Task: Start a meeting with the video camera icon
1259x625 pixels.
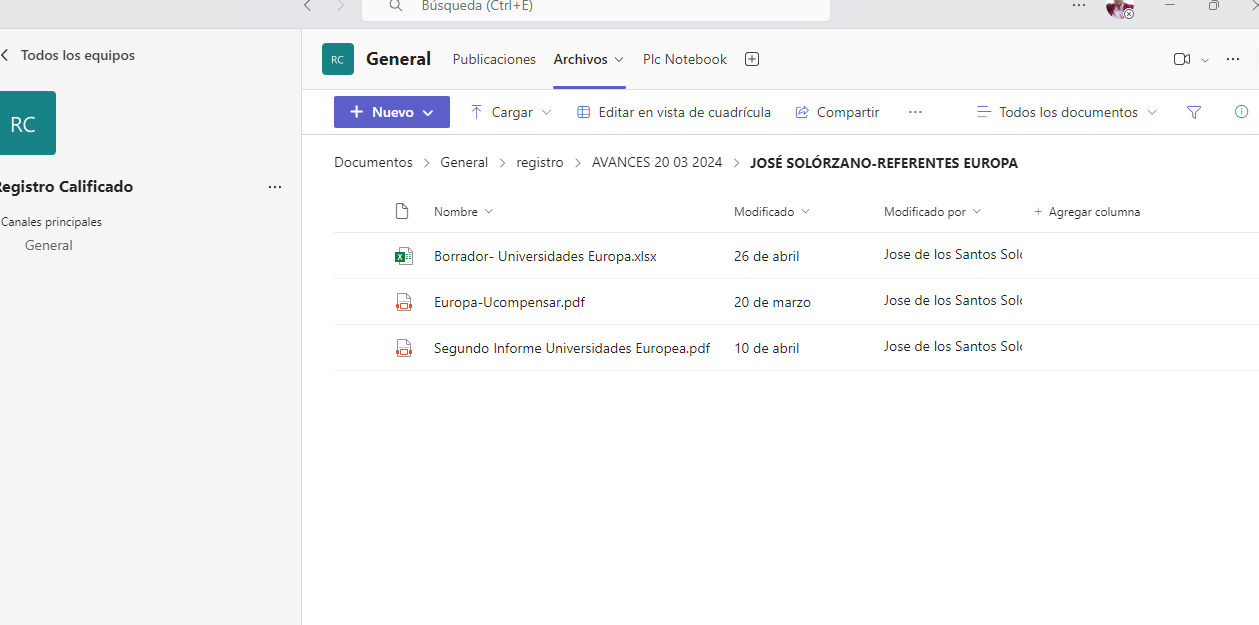Action: [1182, 59]
